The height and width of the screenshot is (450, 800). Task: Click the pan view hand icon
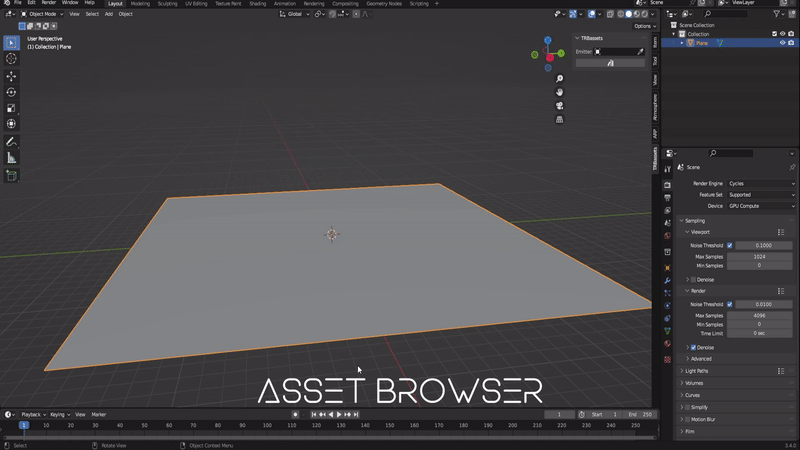[x=560, y=92]
